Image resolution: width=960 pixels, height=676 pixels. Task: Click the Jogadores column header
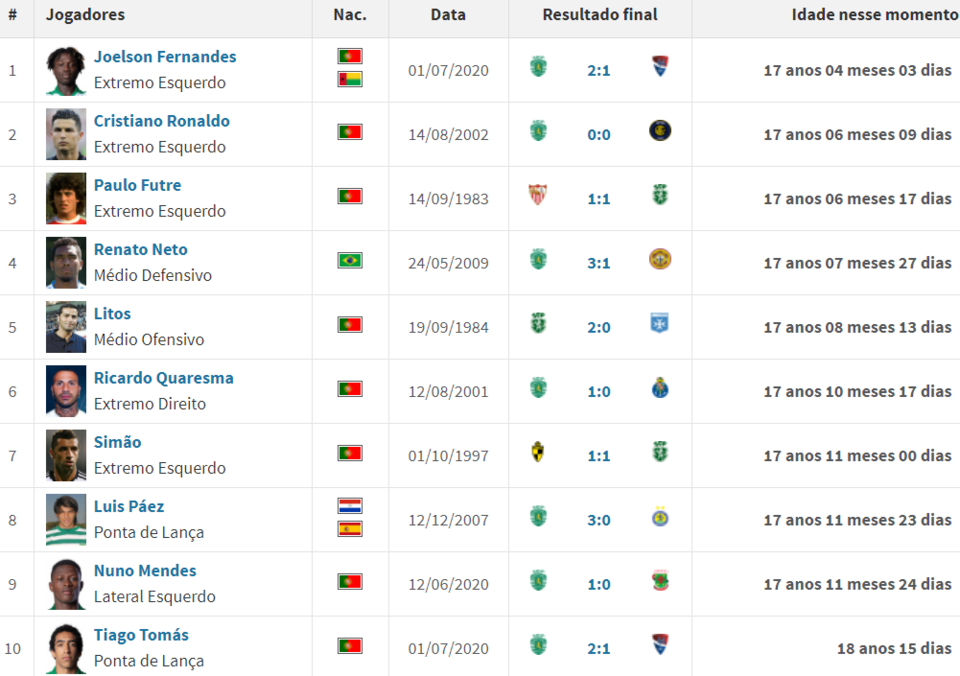(x=86, y=15)
